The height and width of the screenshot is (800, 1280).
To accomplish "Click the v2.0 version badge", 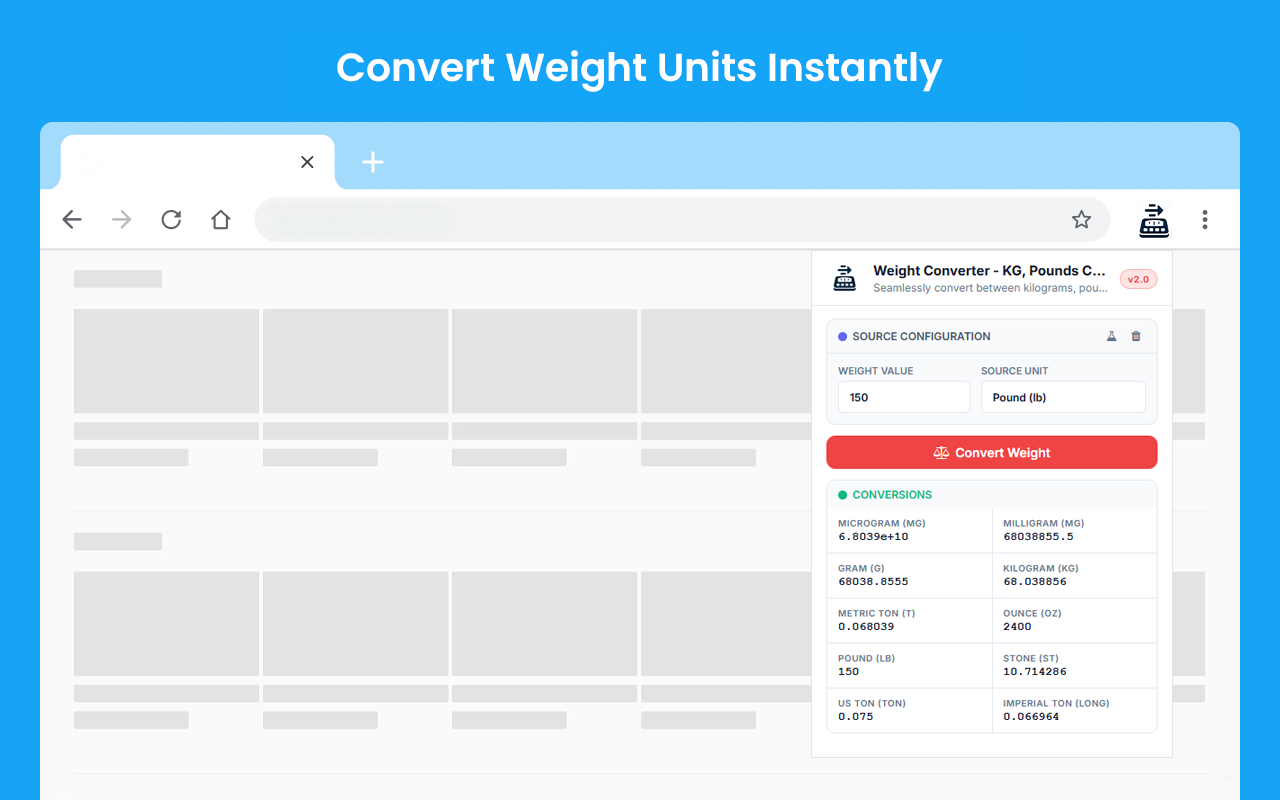I will pos(1138,279).
